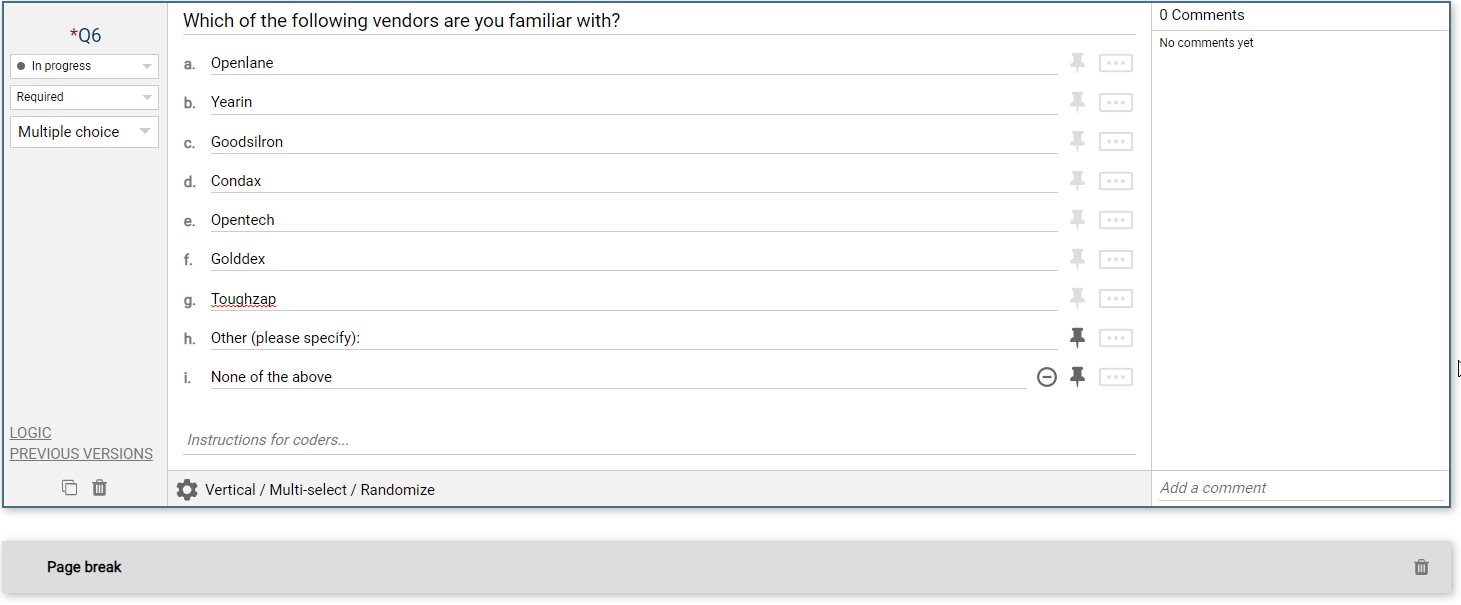Duplicate question Q6 with the copy icon

pyautogui.click(x=69, y=488)
